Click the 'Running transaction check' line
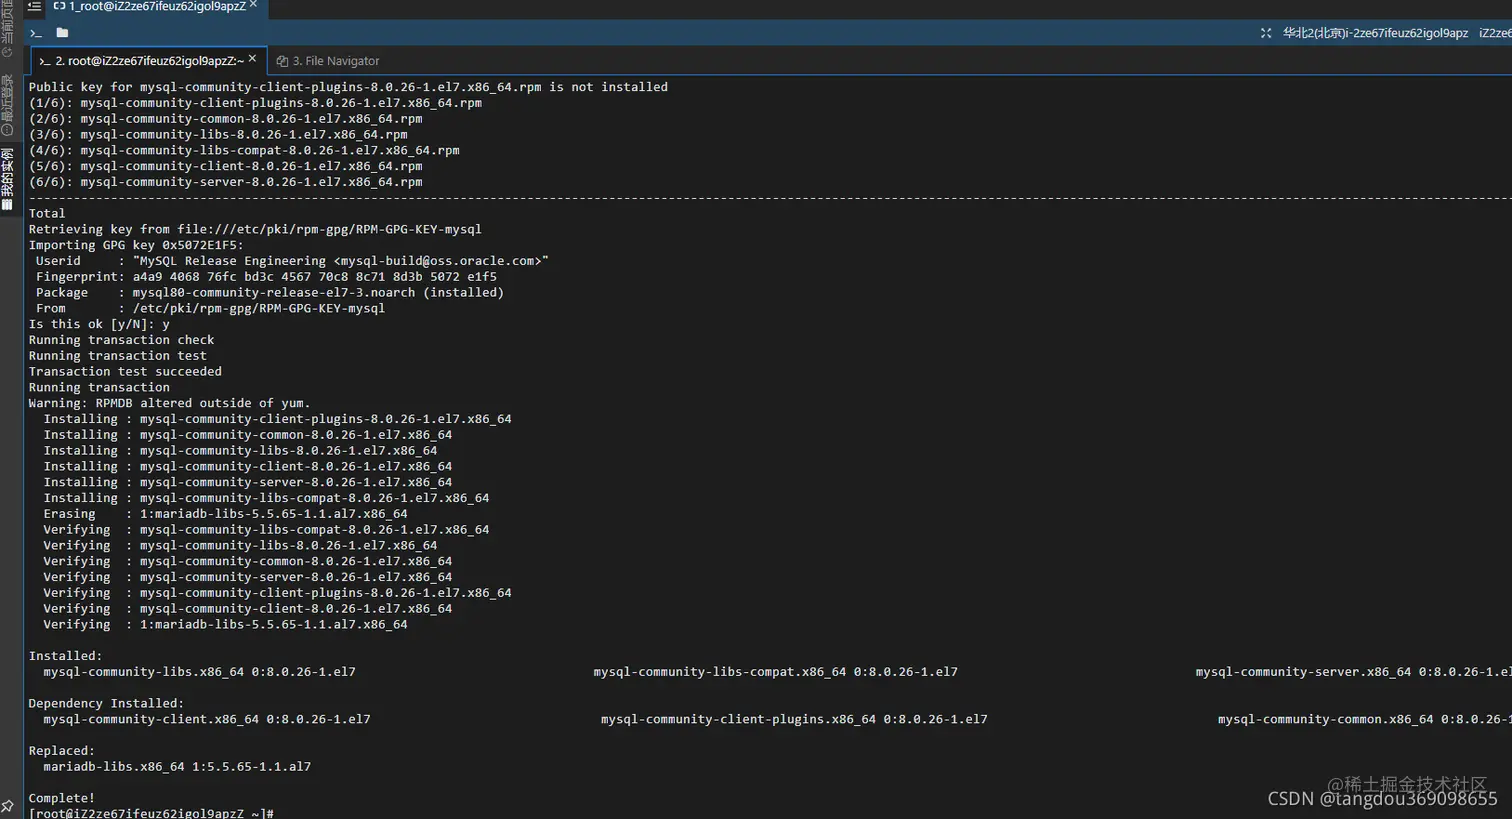Screen dimensions: 1512x819 [121, 340]
